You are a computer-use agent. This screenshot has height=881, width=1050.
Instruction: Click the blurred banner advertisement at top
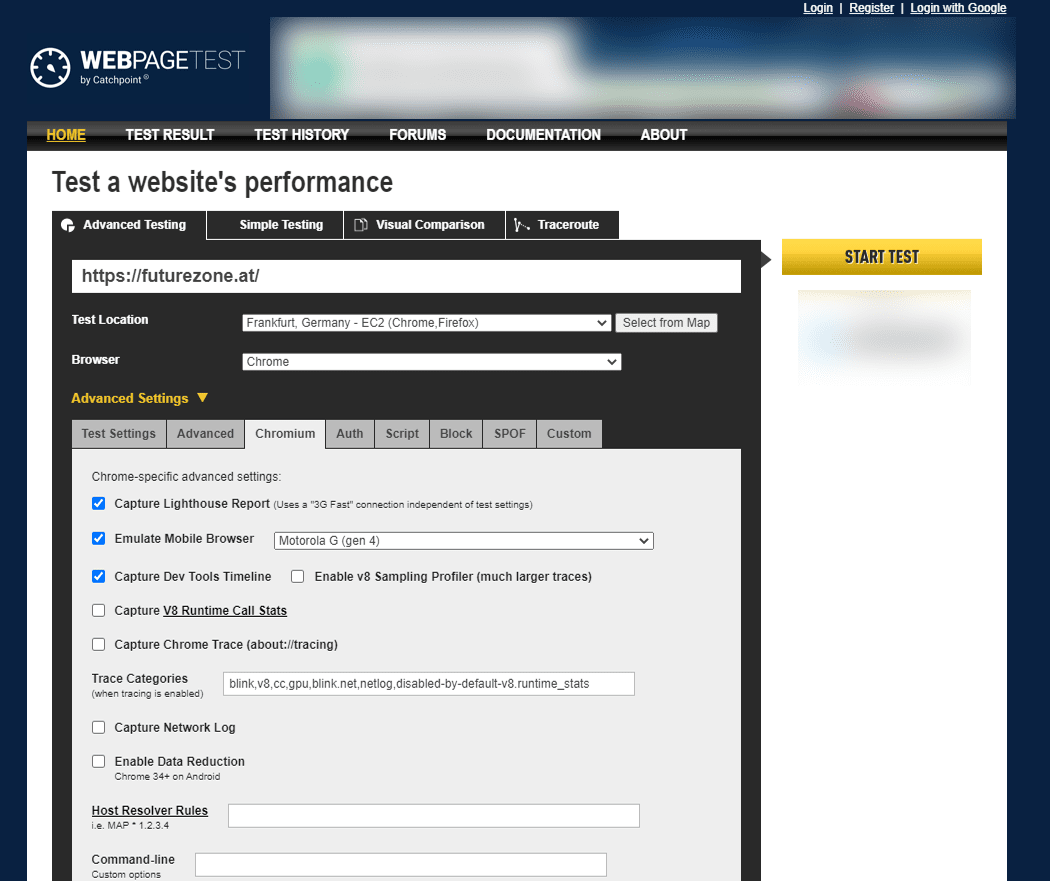pos(643,68)
